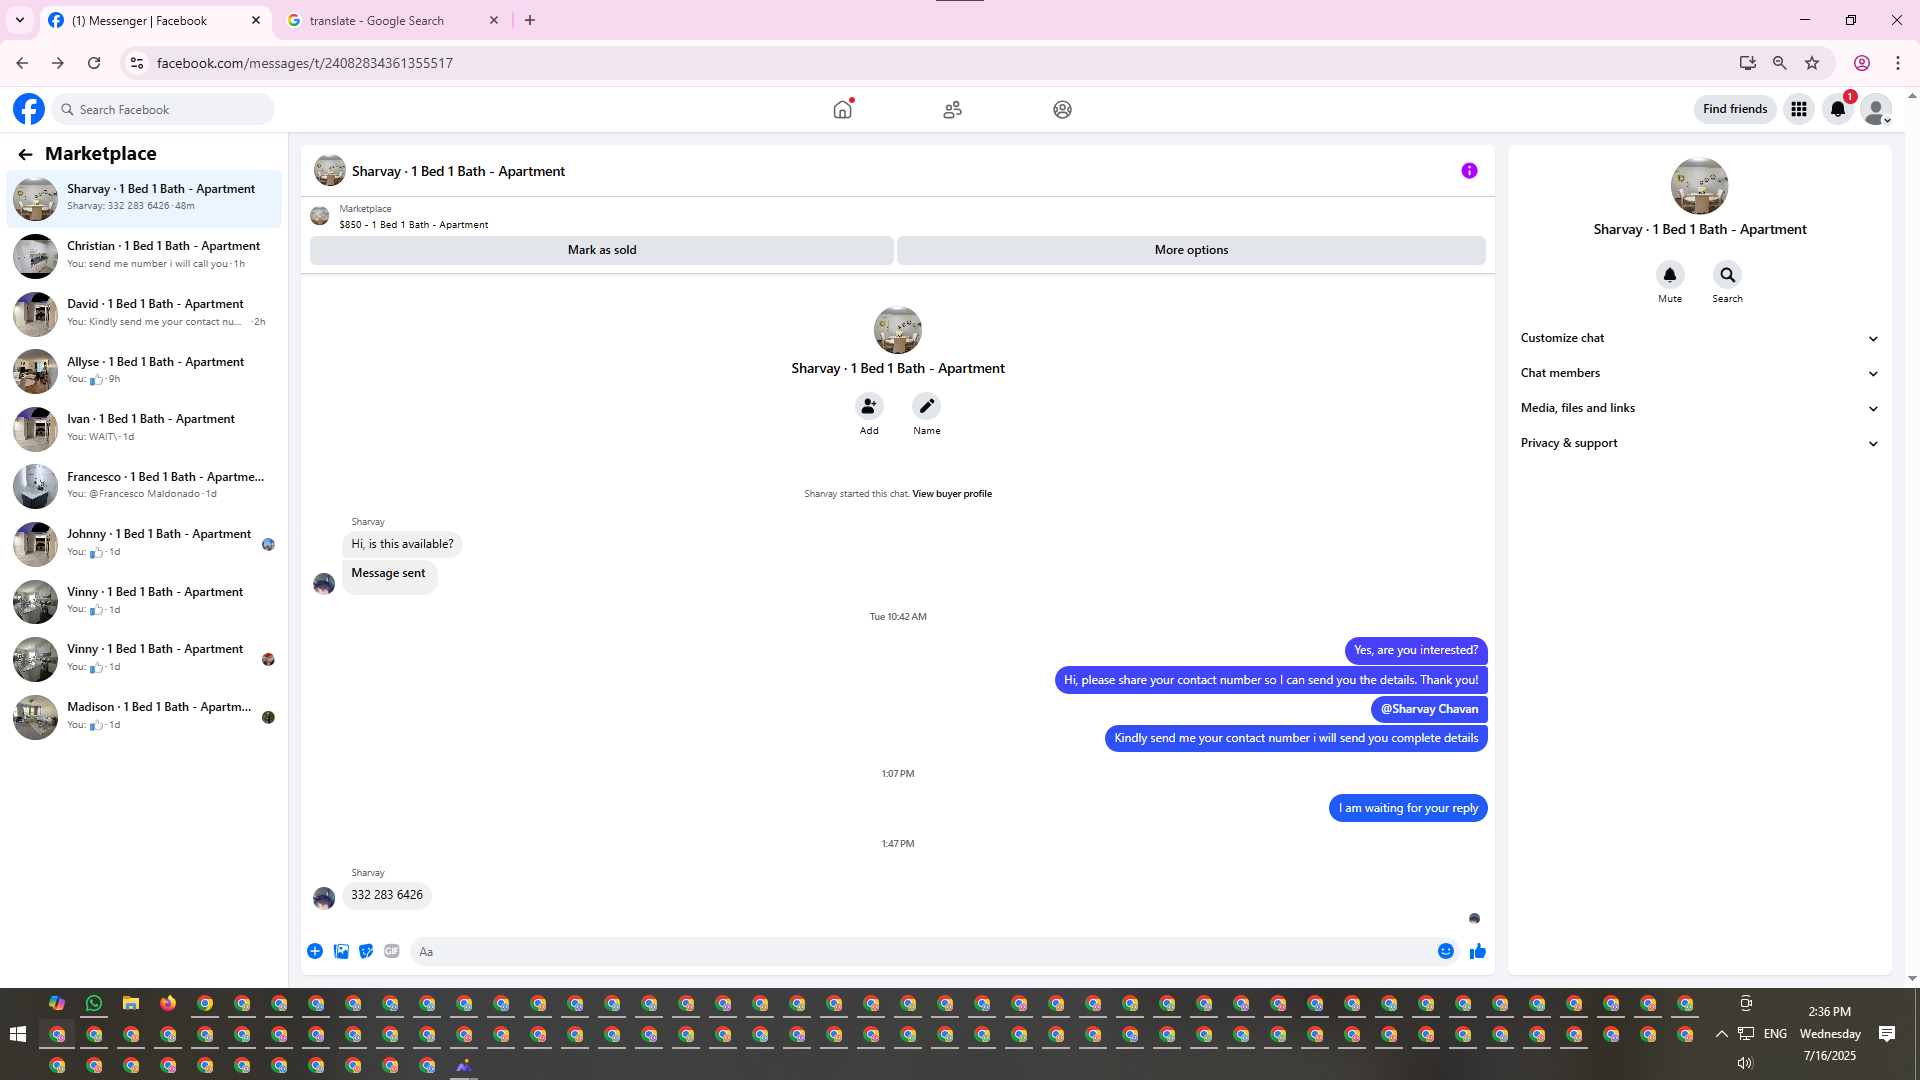This screenshot has width=1920, height=1080.
Task: Open the David apartment conversation
Action: (x=144, y=313)
